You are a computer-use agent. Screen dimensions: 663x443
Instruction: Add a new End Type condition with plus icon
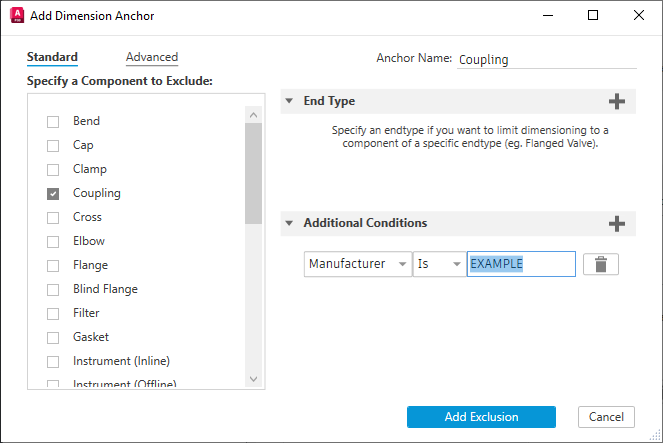pos(616,101)
